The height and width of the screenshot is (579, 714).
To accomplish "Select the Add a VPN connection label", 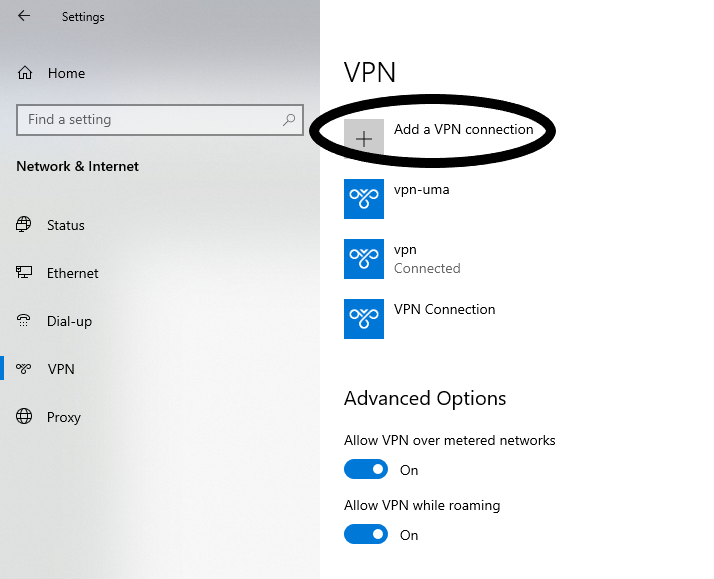I will tap(463, 129).
